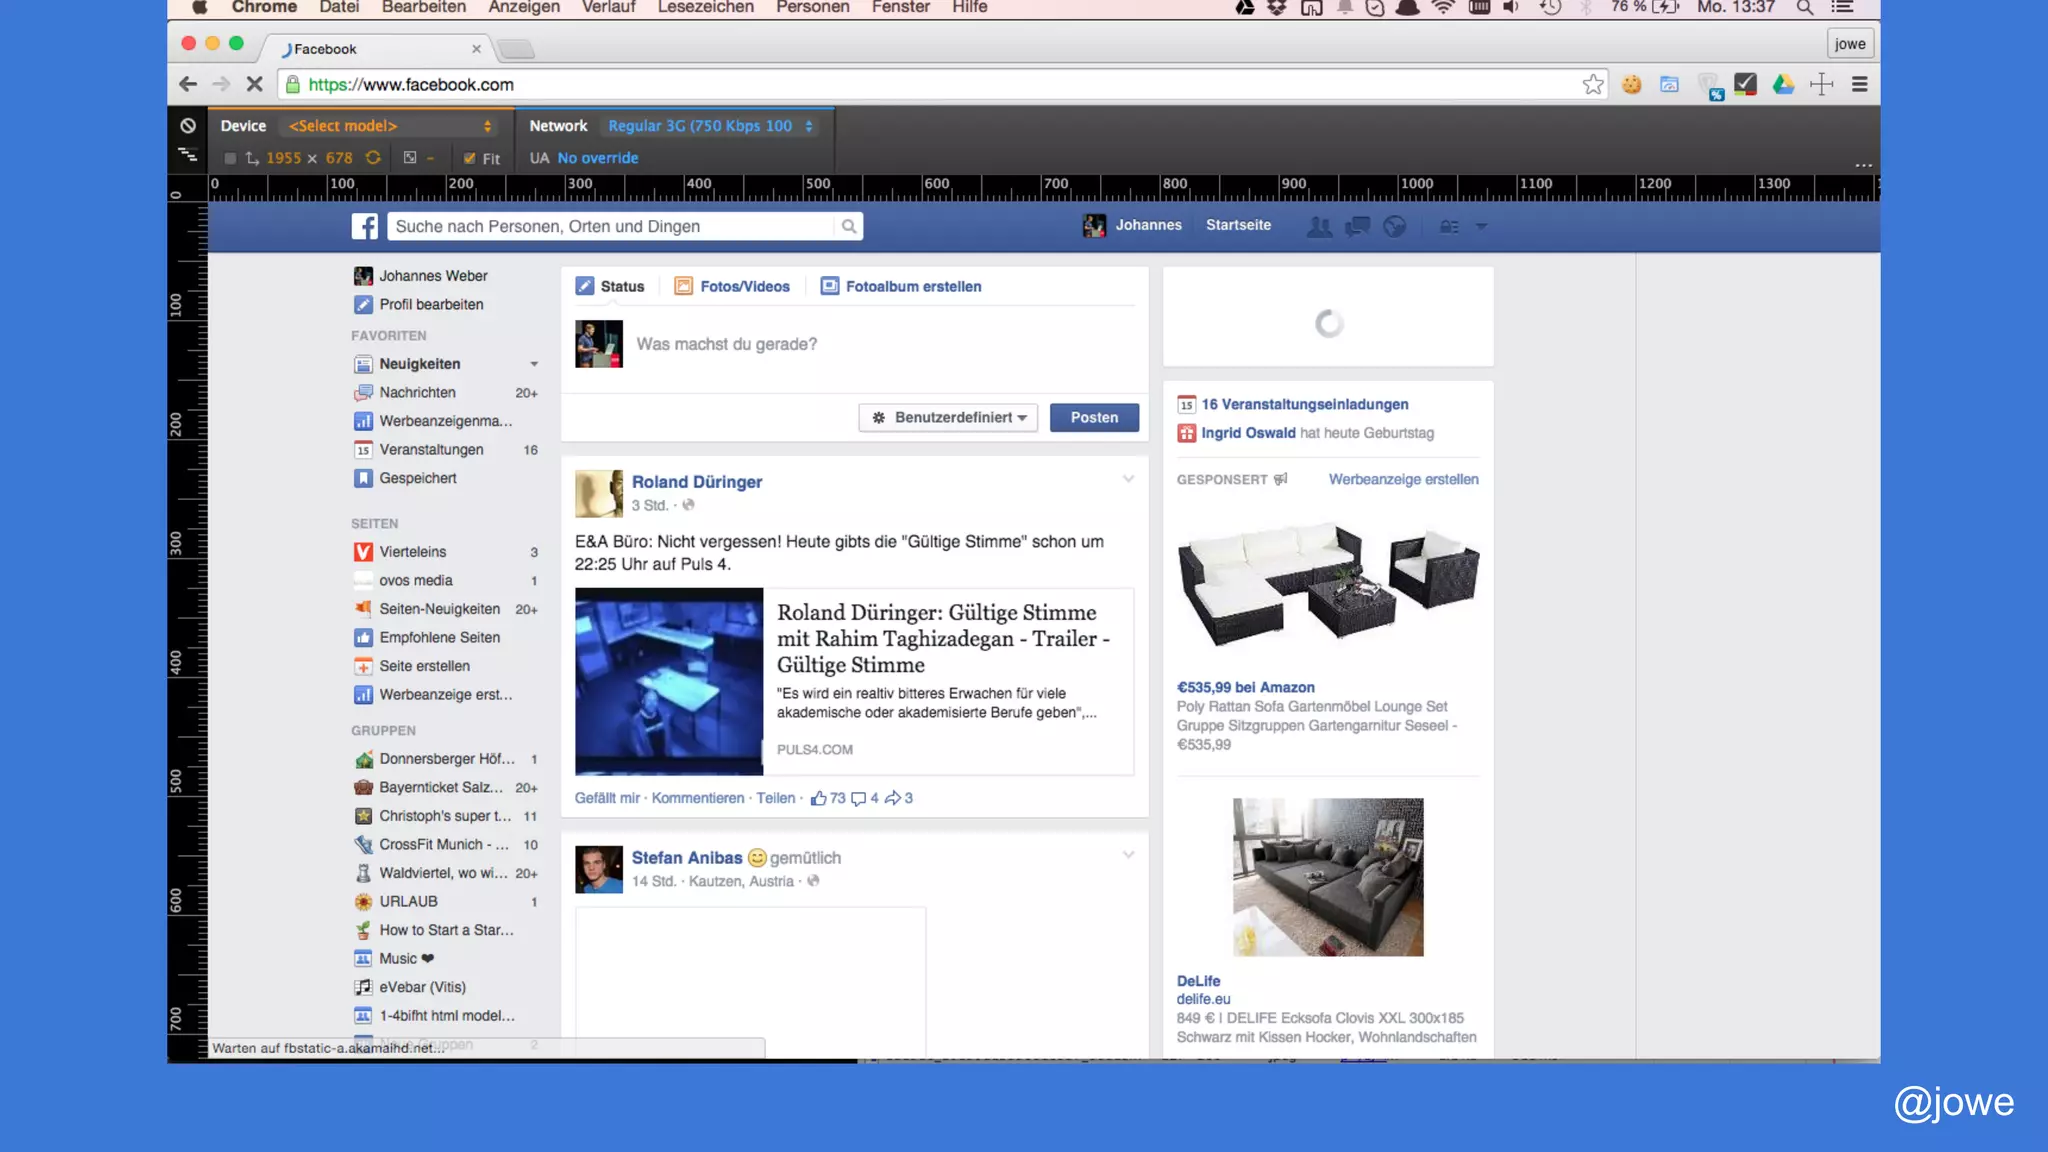The image size is (2048, 1152).
Task: Open the messages icon in Facebook header
Action: click(1357, 227)
